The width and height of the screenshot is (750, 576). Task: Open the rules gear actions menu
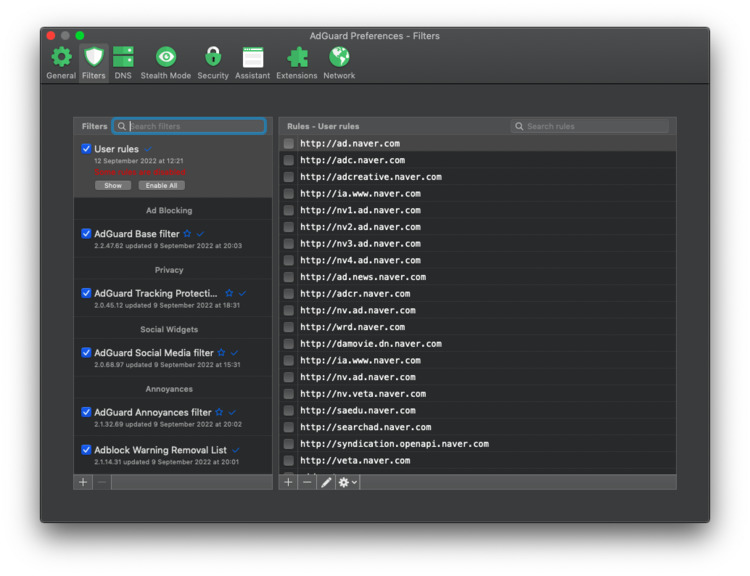(x=347, y=482)
